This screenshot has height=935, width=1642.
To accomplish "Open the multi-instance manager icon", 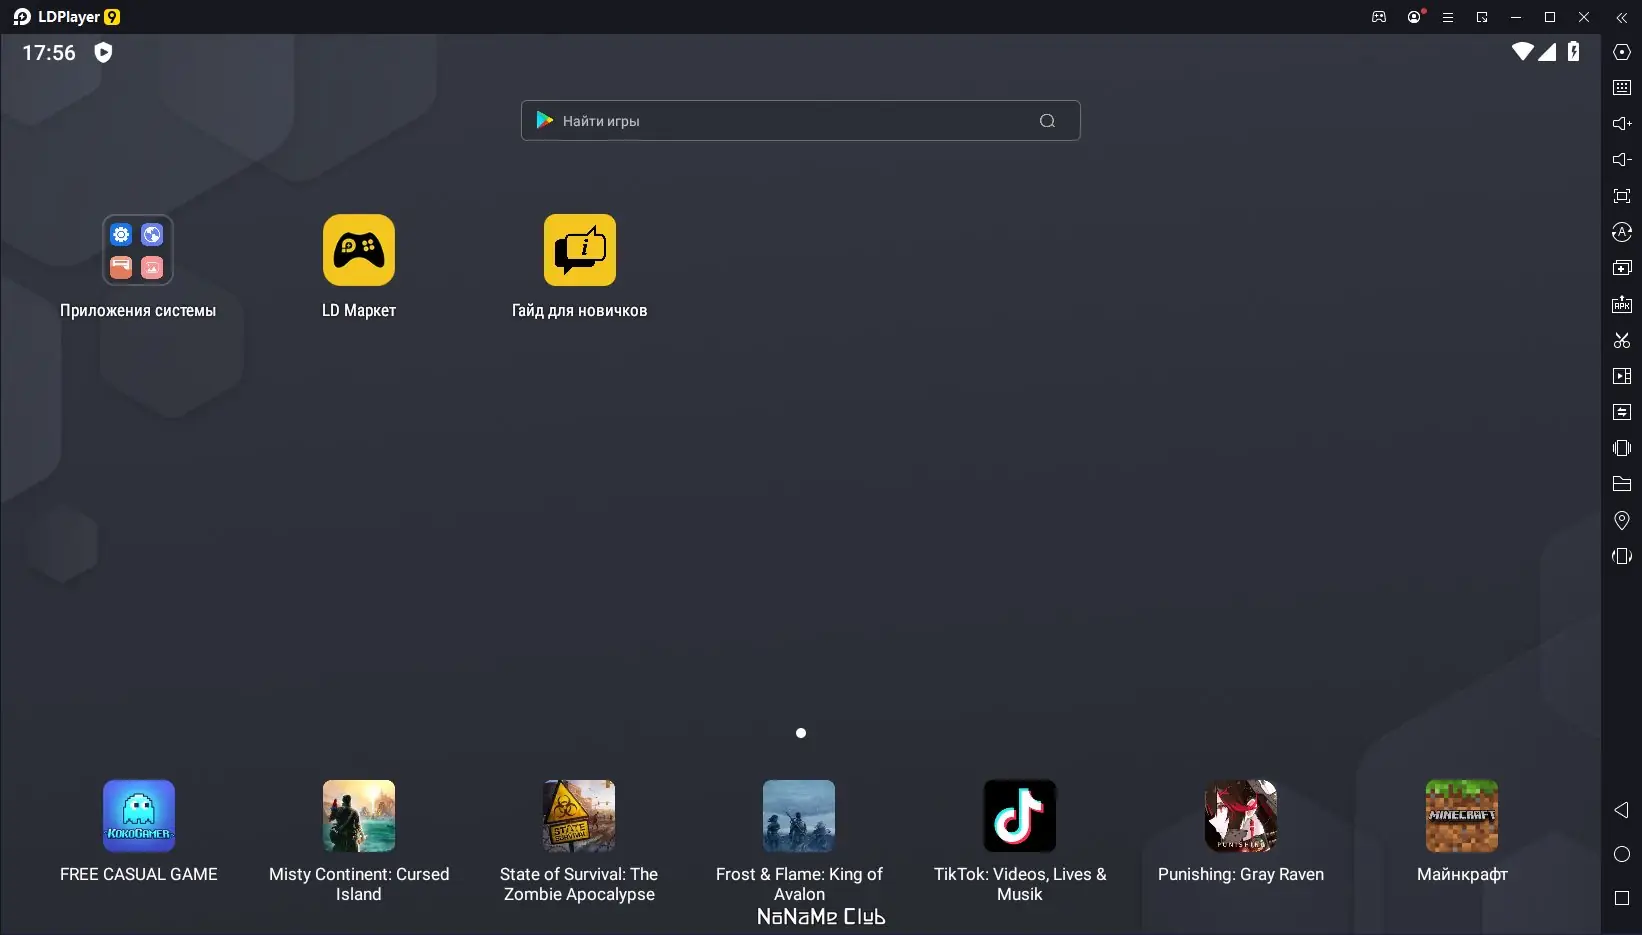I will (x=1622, y=268).
